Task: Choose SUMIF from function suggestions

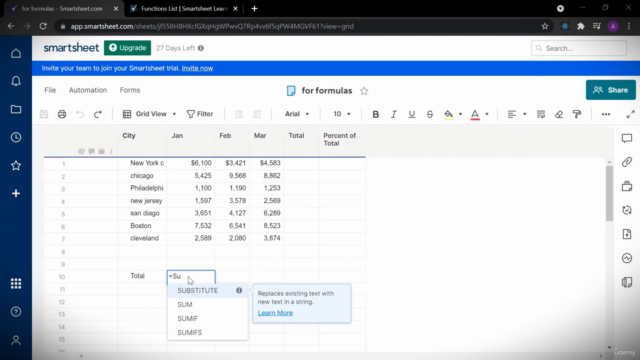Action: pos(207,318)
